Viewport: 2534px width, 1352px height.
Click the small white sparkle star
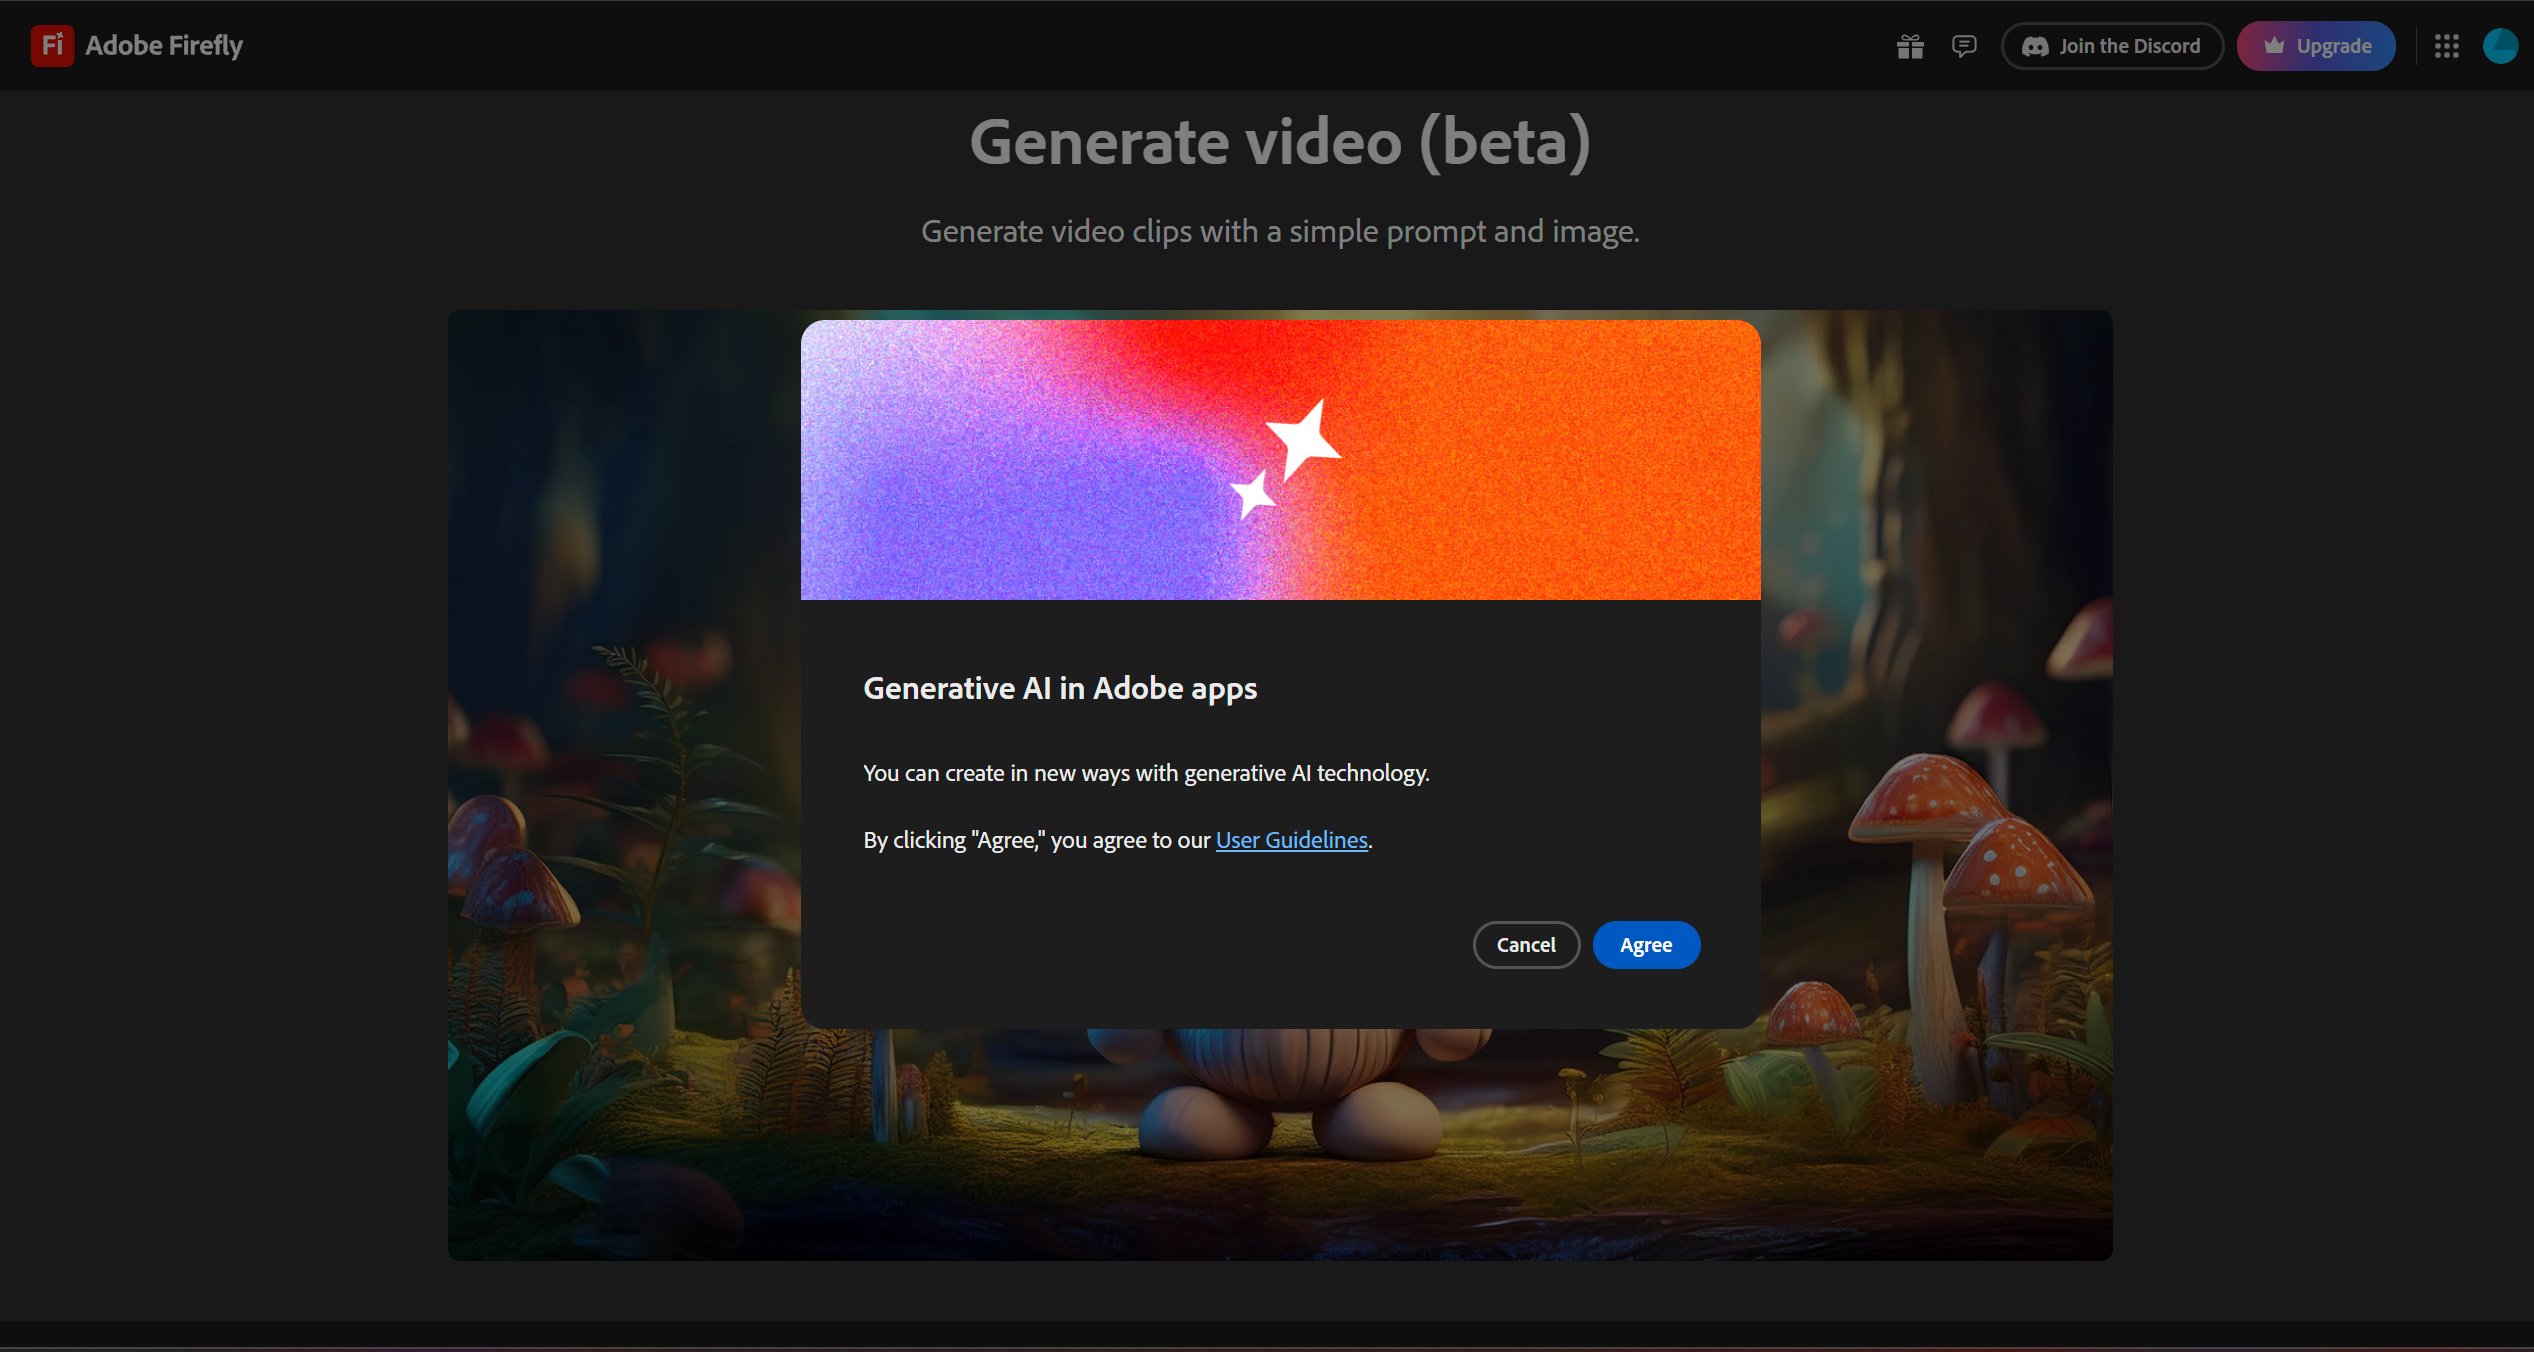1252,494
